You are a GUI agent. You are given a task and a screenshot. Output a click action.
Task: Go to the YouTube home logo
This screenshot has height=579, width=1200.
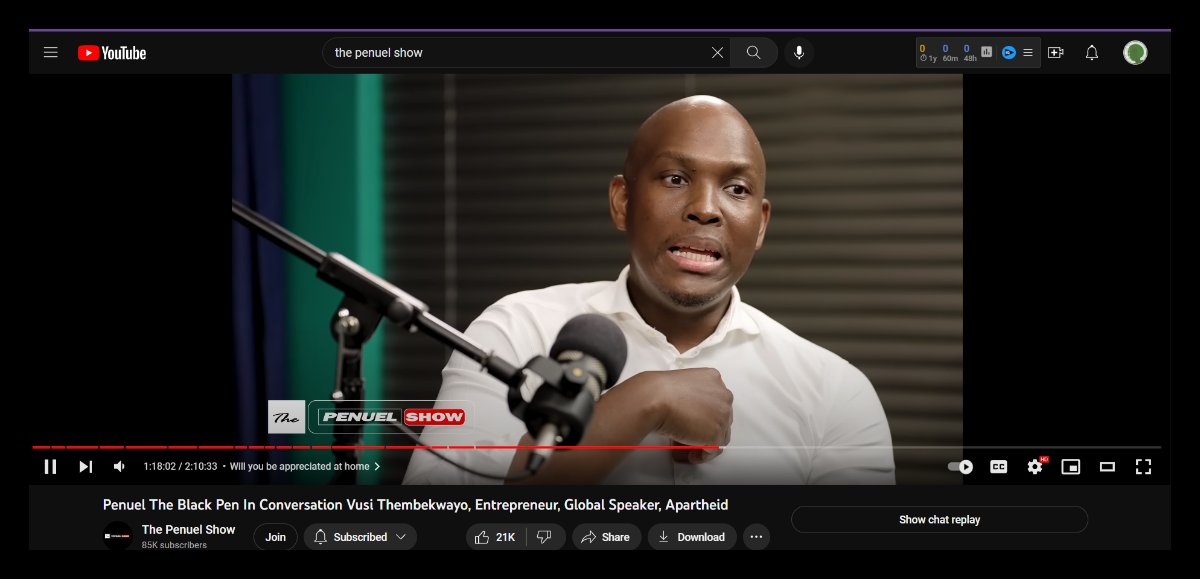pos(111,52)
